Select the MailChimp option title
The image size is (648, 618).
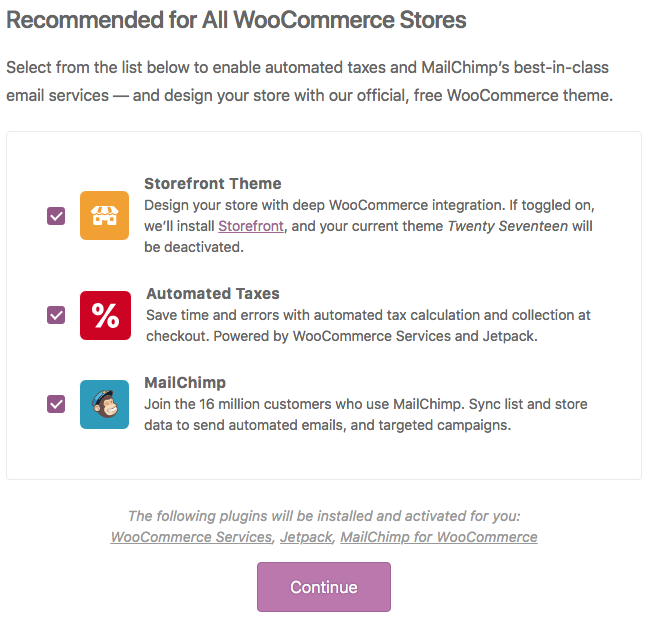click(185, 382)
